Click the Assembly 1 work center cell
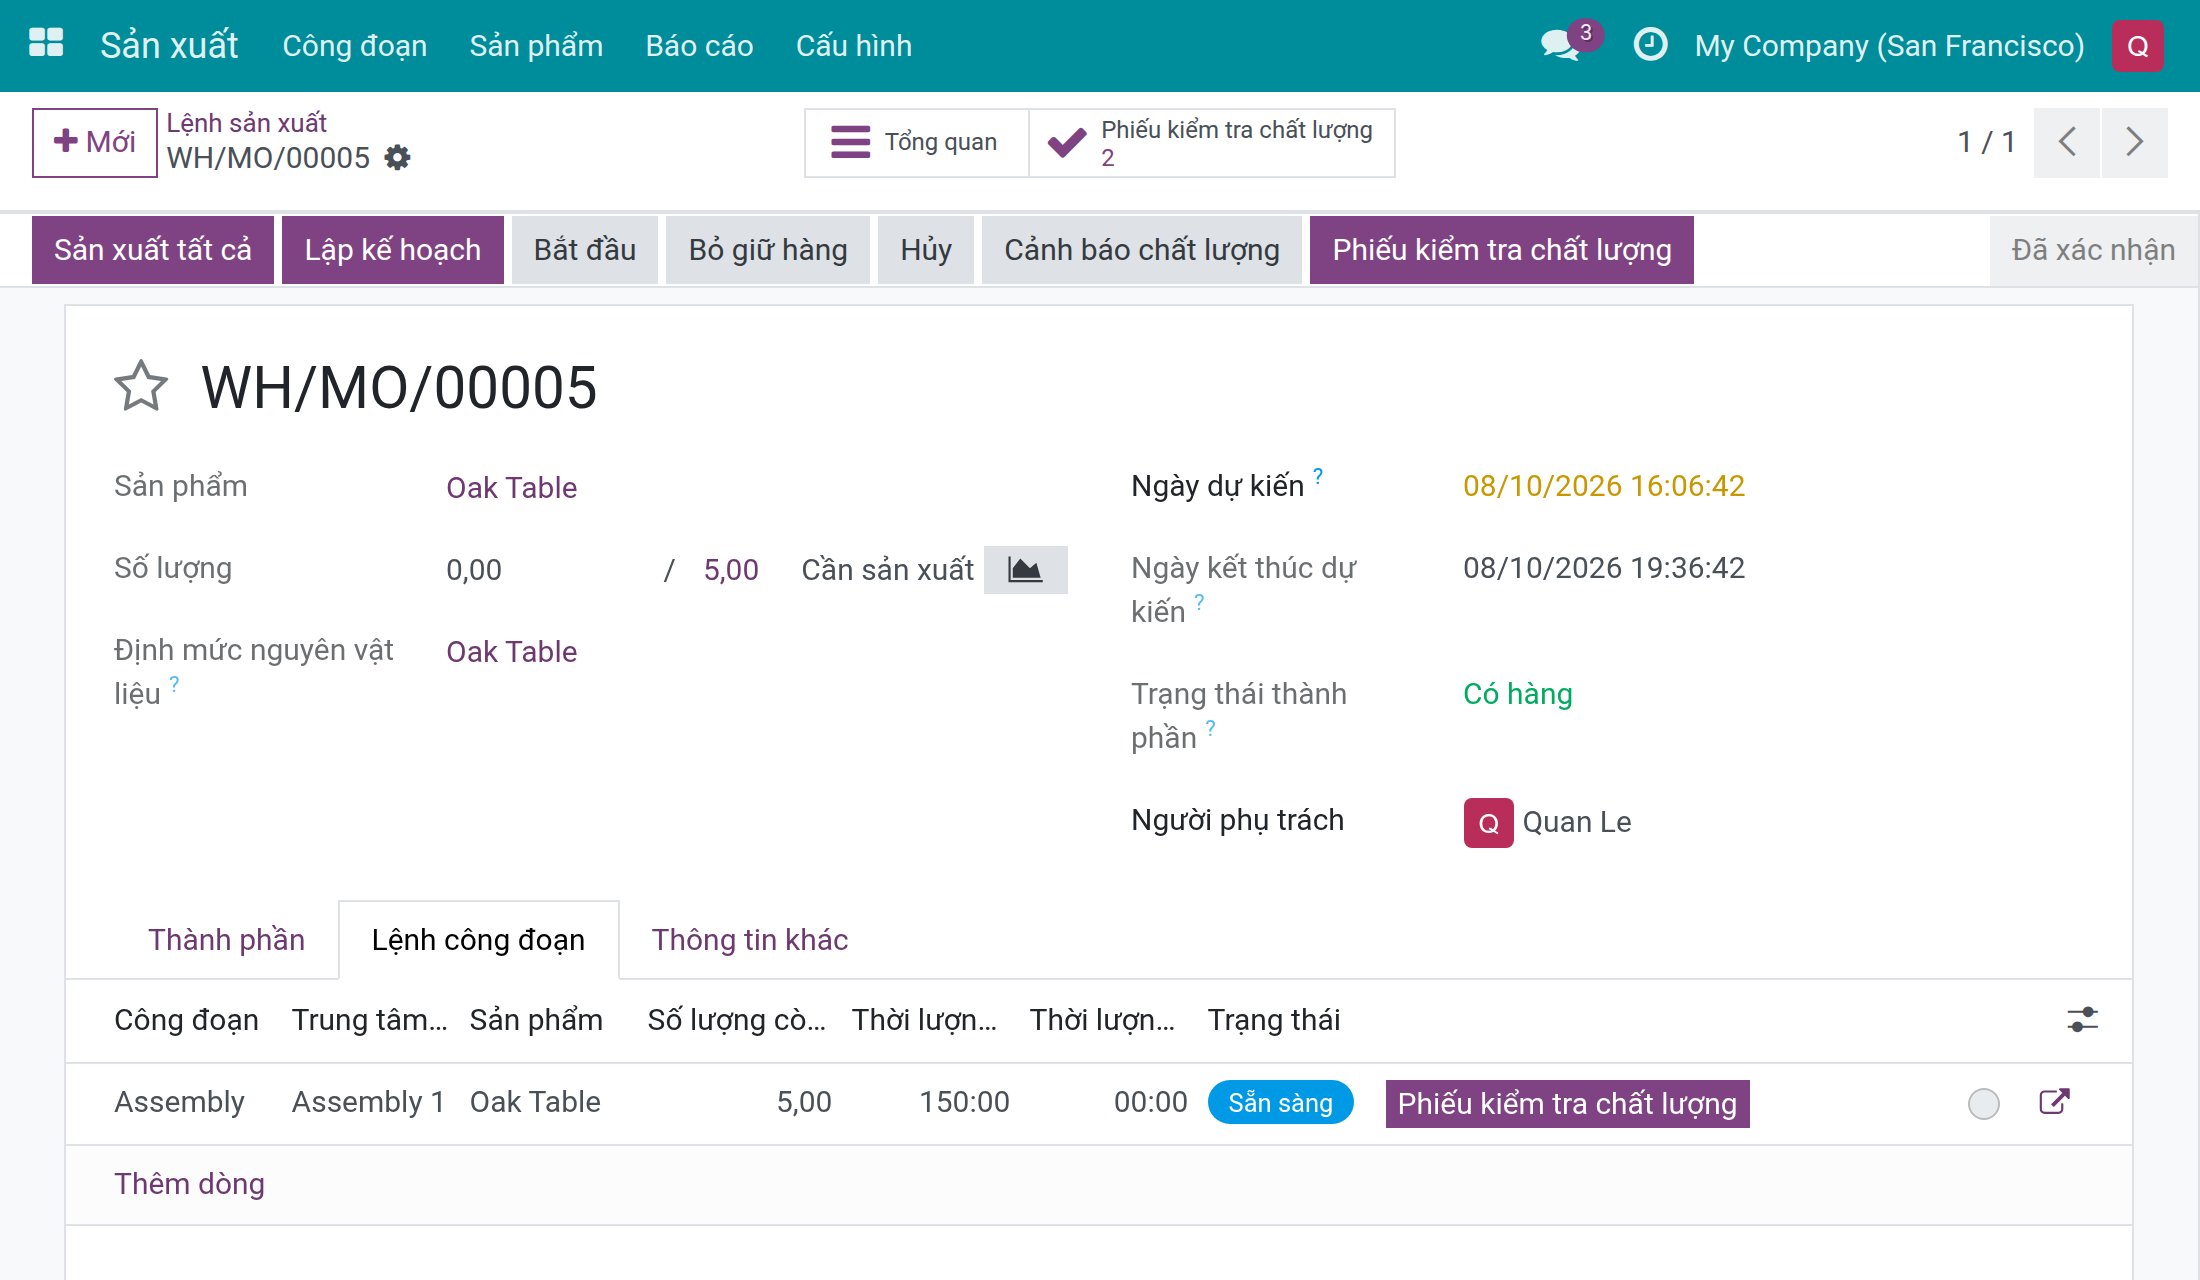Viewport: 2200px width, 1280px height. coord(368,1102)
